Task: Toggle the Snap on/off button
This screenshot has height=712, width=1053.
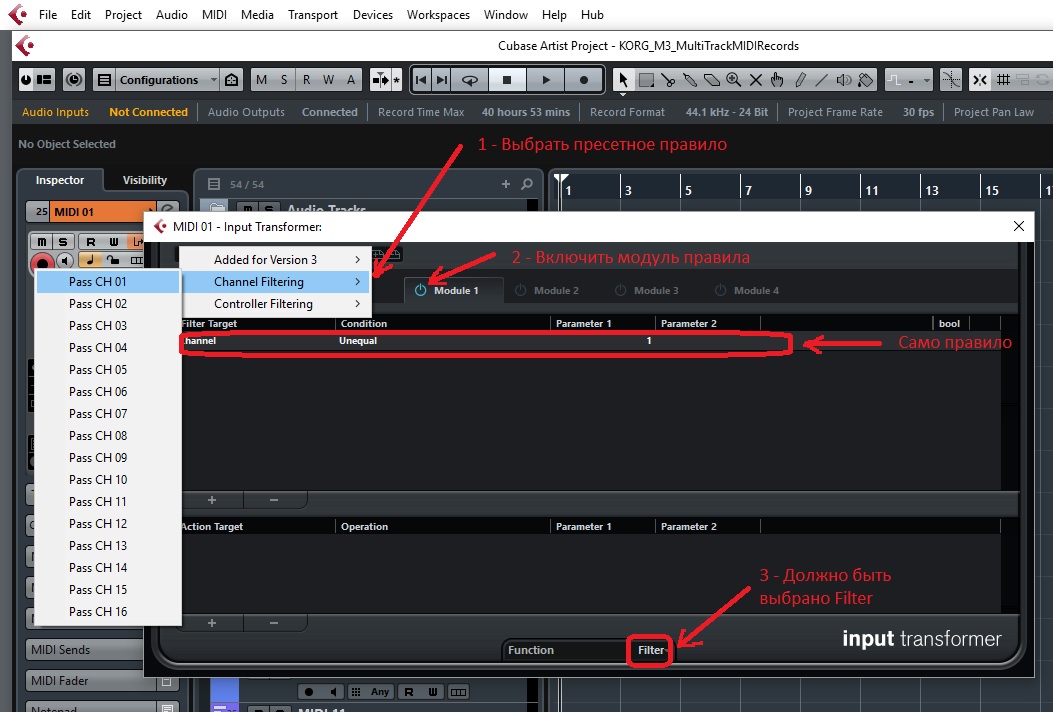Action: click(x=980, y=80)
